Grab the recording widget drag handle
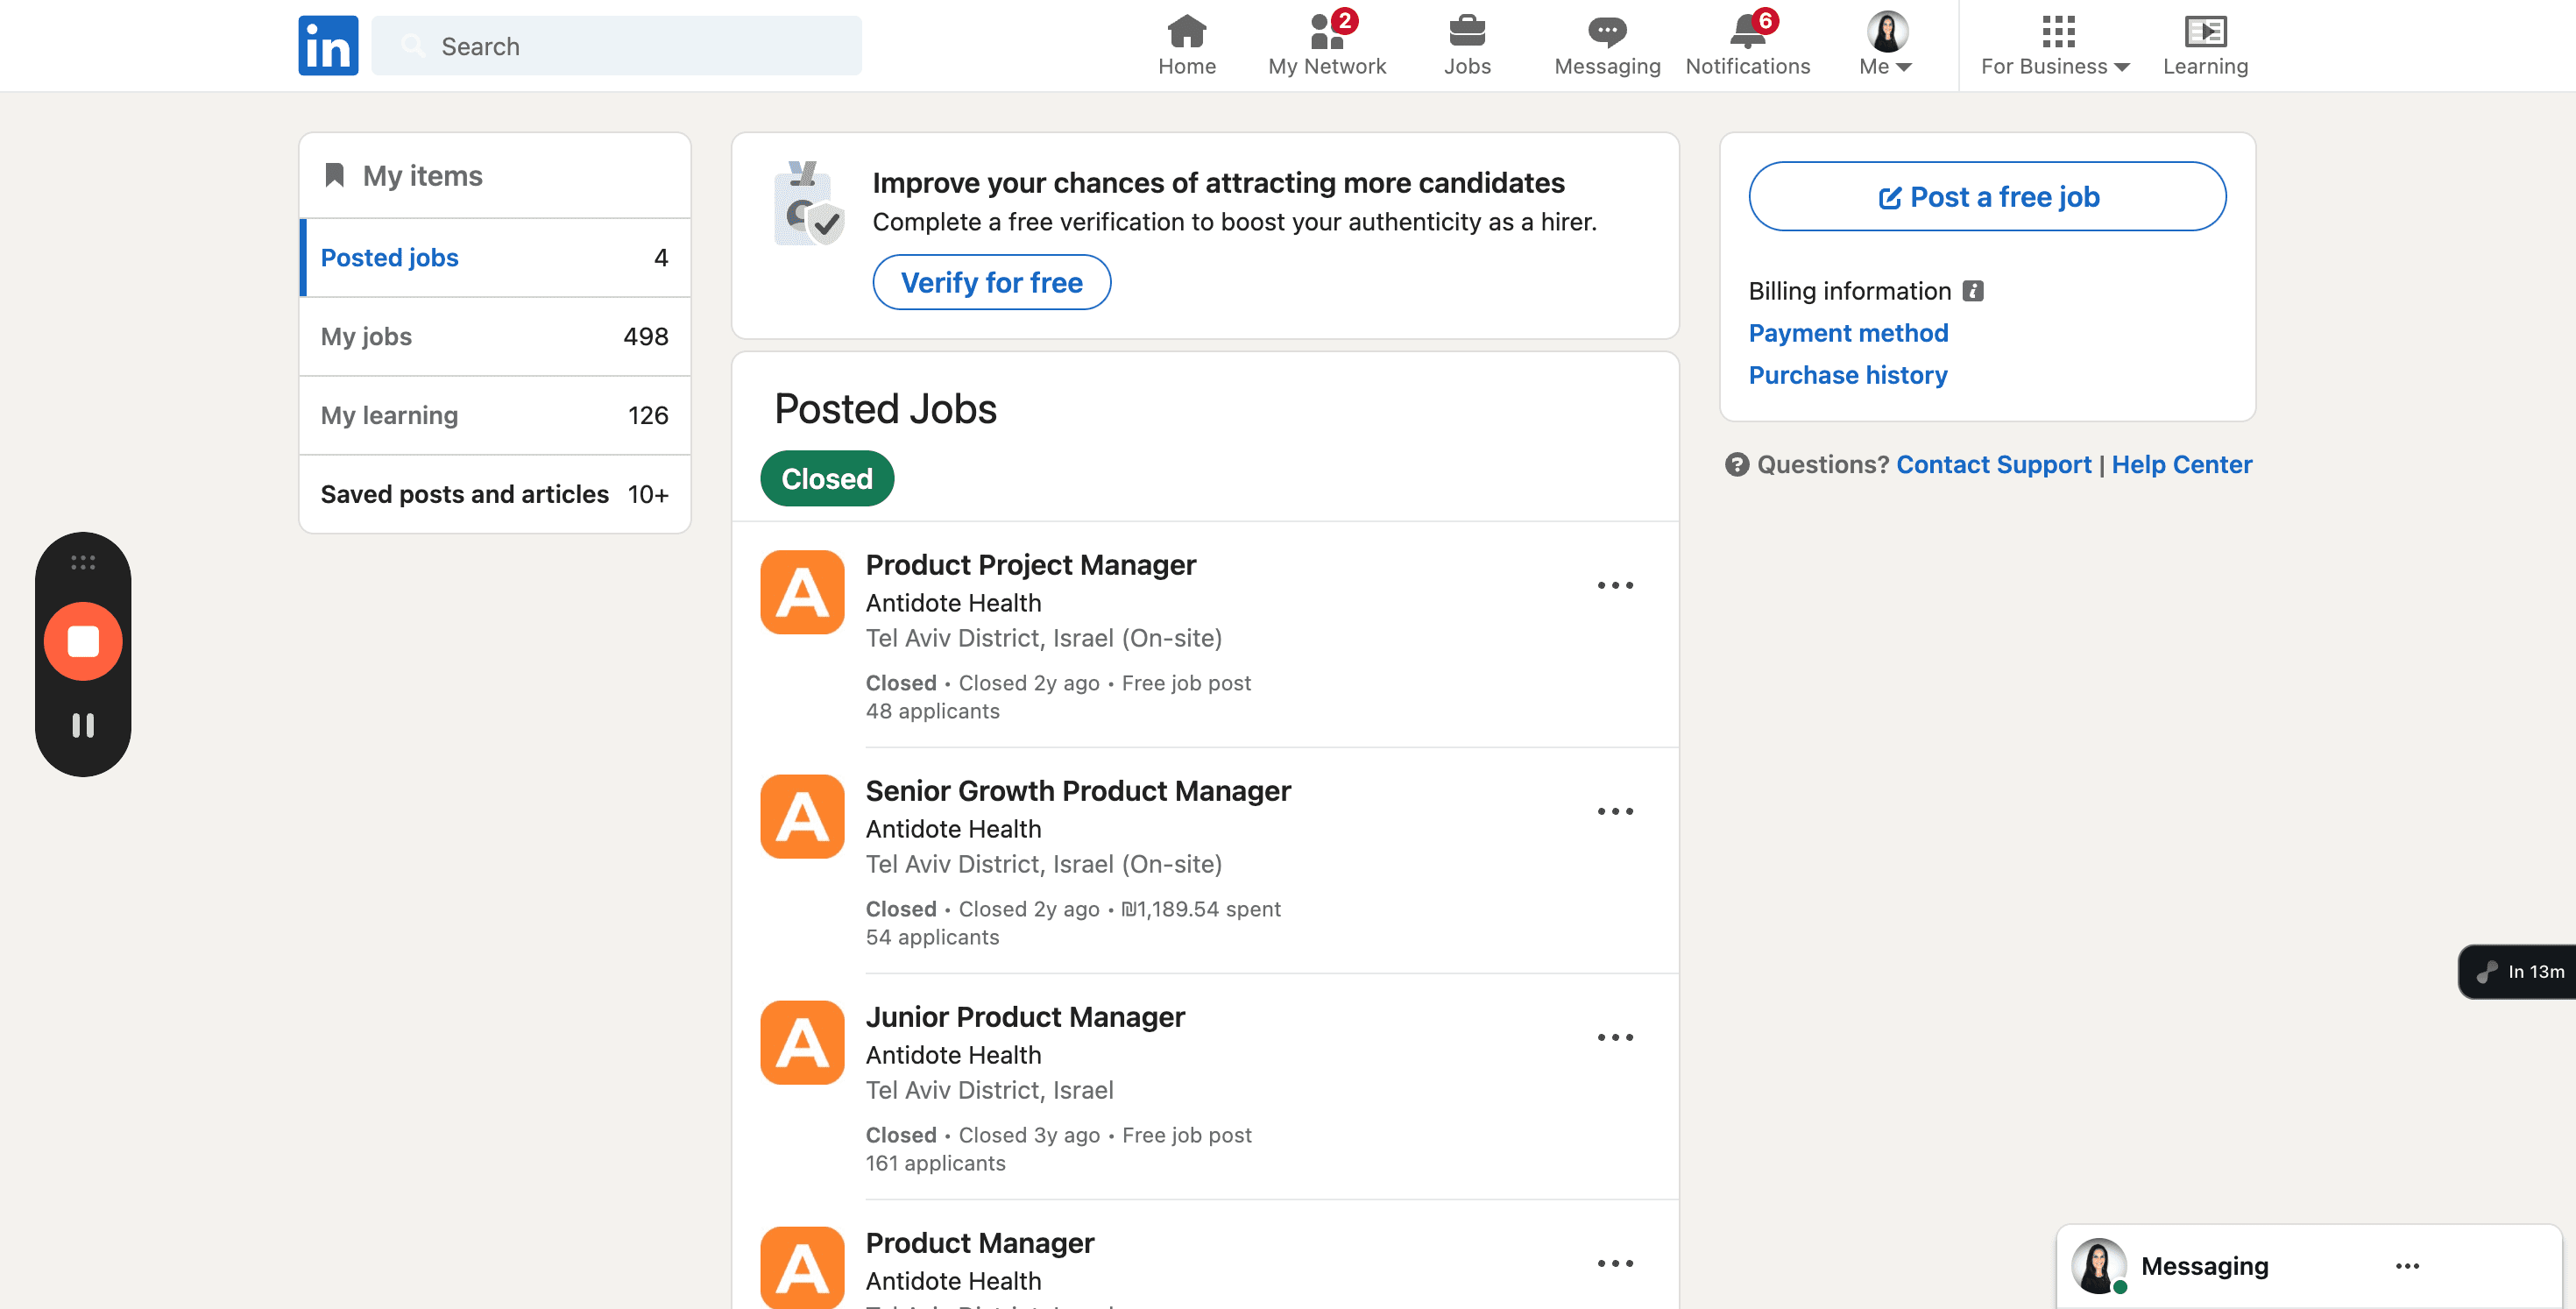Image resolution: width=2576 pixels, height=1309 pixels. tap(83, 563)
